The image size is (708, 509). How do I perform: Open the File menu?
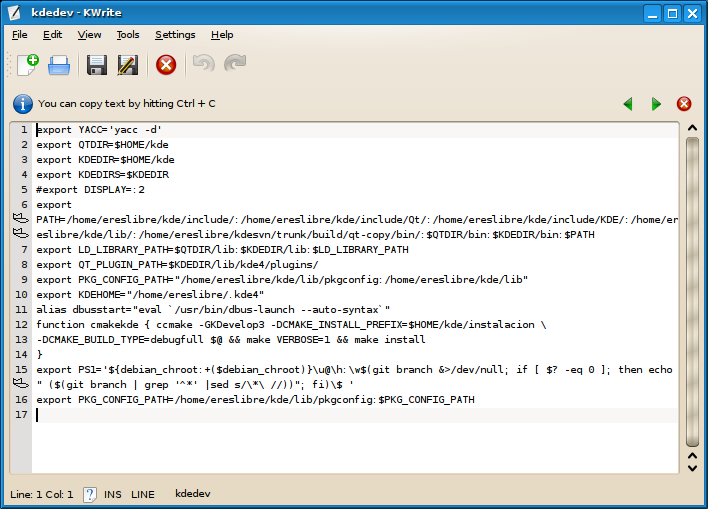pos(19,35)
